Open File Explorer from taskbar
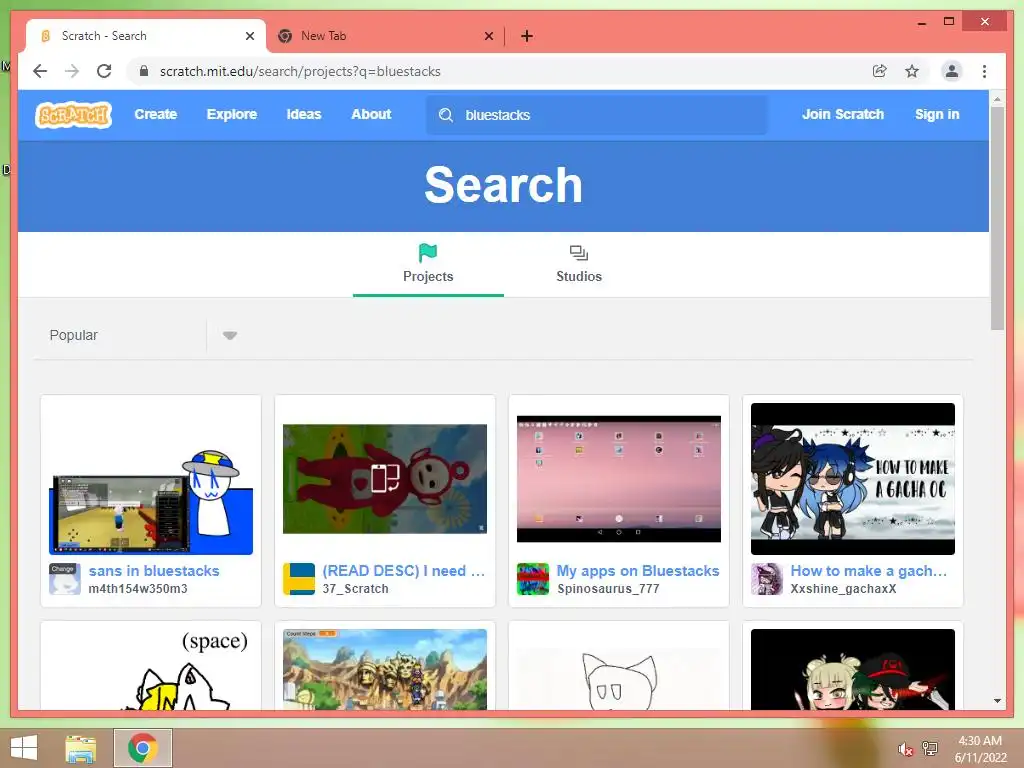This screenshot has height=768, width=1024. pyautogui.click(x=81, y=748)
